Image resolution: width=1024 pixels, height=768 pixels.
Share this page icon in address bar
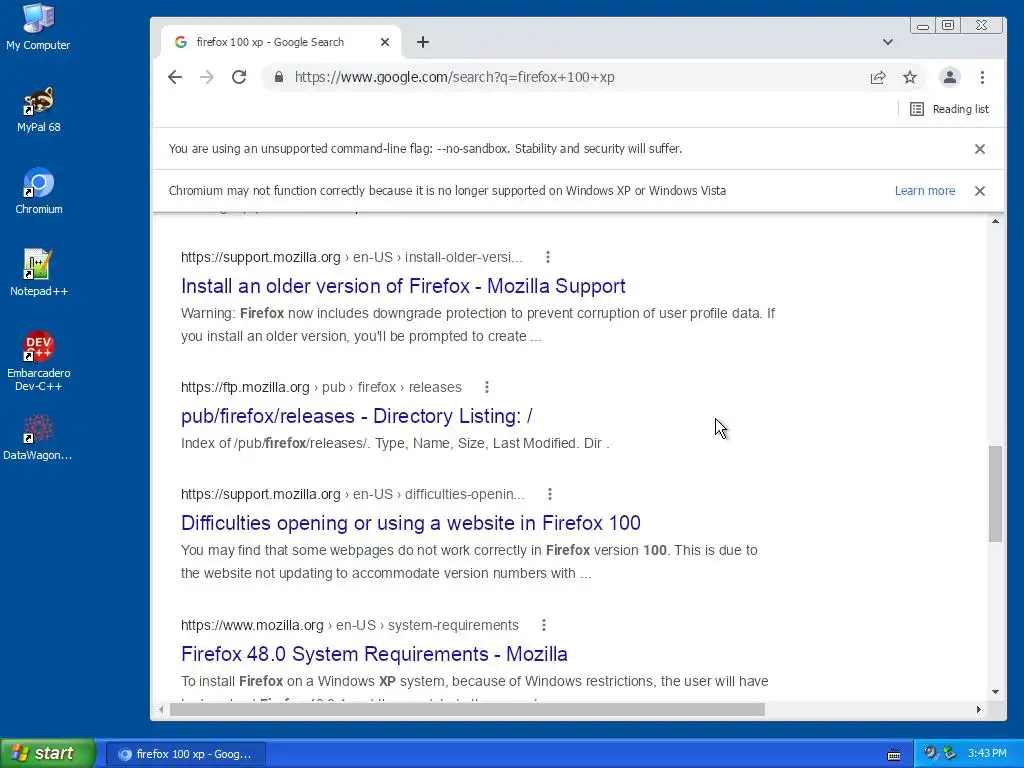pyautogui.click(x=878, y=78)
